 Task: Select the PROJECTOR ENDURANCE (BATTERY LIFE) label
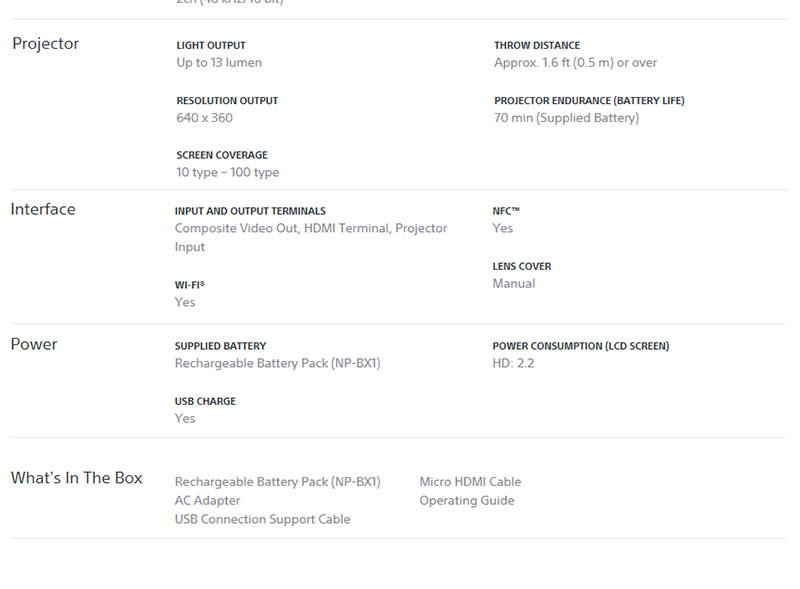(589, 101)
